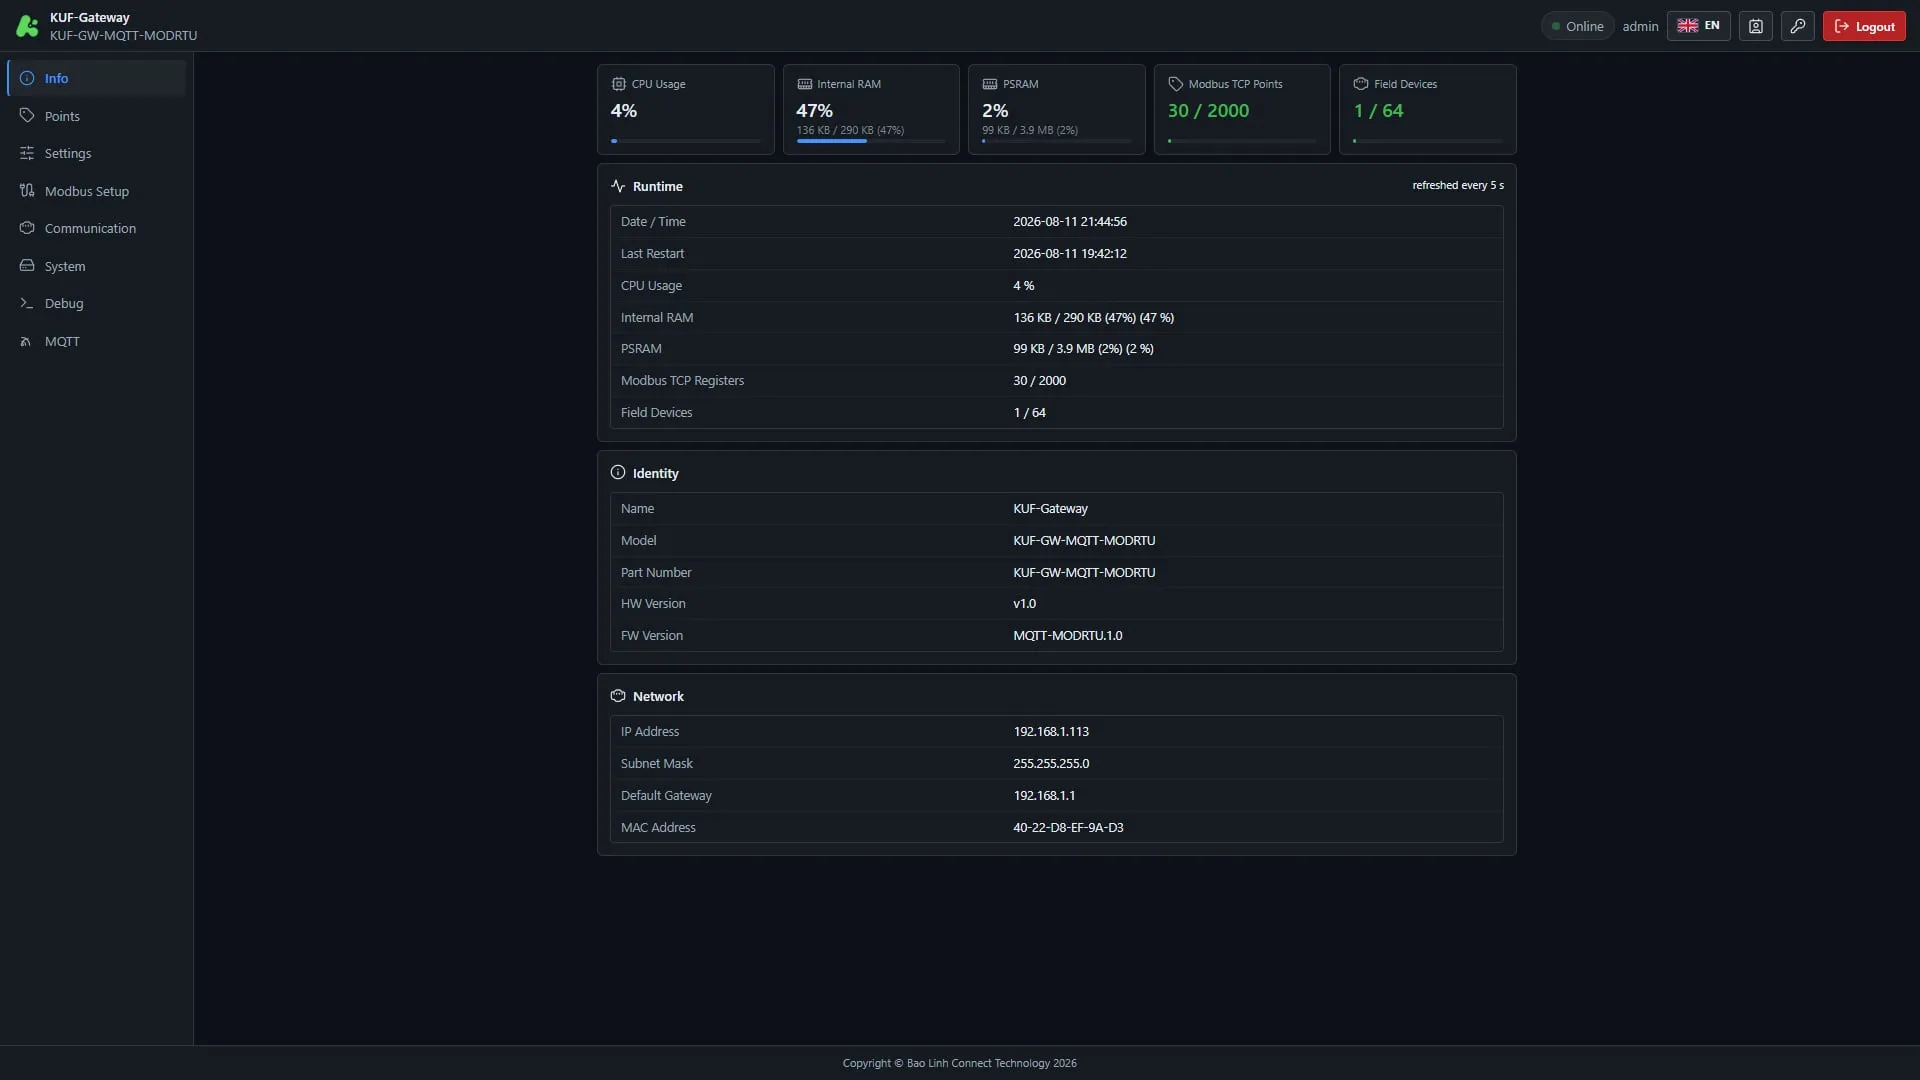Screen dimensions: 1920x1080
Task: Click the Info sidebar icon
Action: [27, 78]
